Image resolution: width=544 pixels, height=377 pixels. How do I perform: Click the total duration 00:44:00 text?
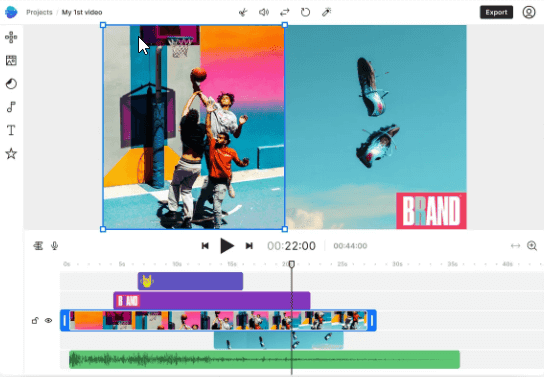[x=350, y=246]
